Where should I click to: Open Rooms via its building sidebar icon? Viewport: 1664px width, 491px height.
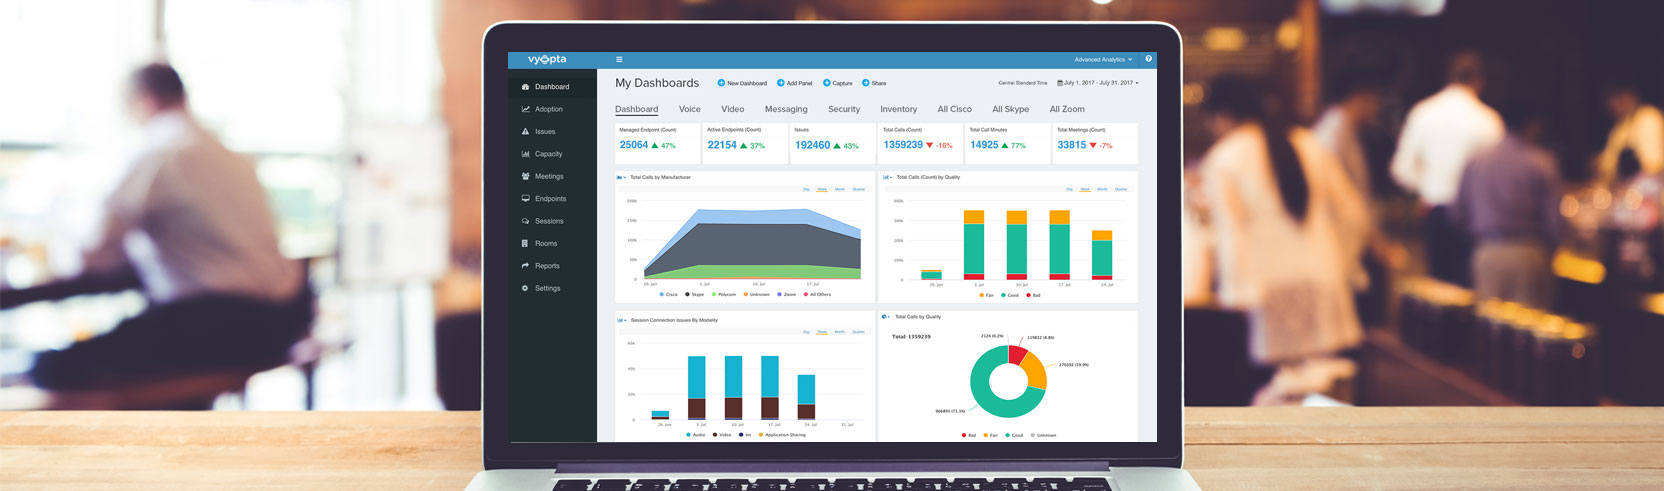[526, 244]
